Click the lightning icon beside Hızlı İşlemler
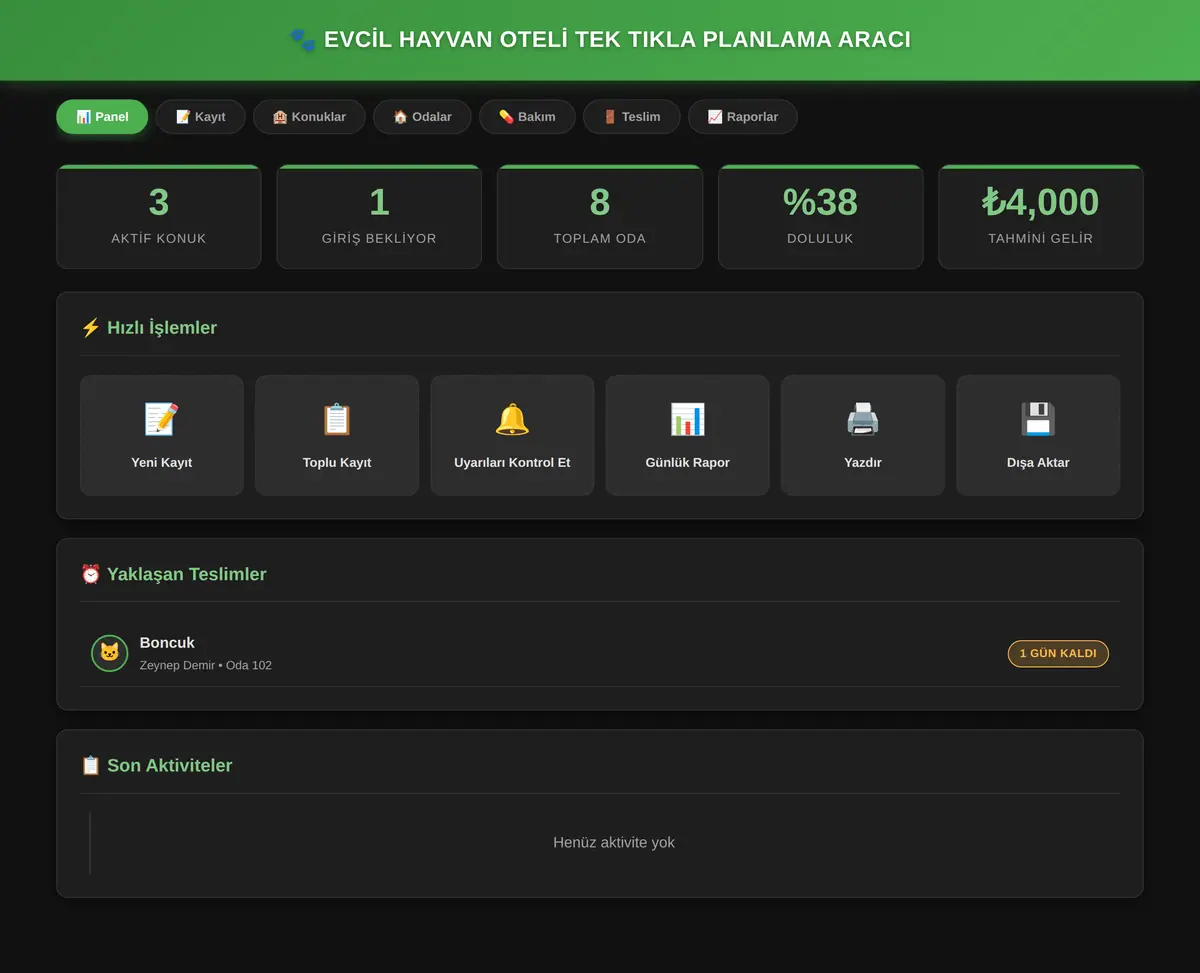The image size is (1200, 973). click(x=91, y=328)
